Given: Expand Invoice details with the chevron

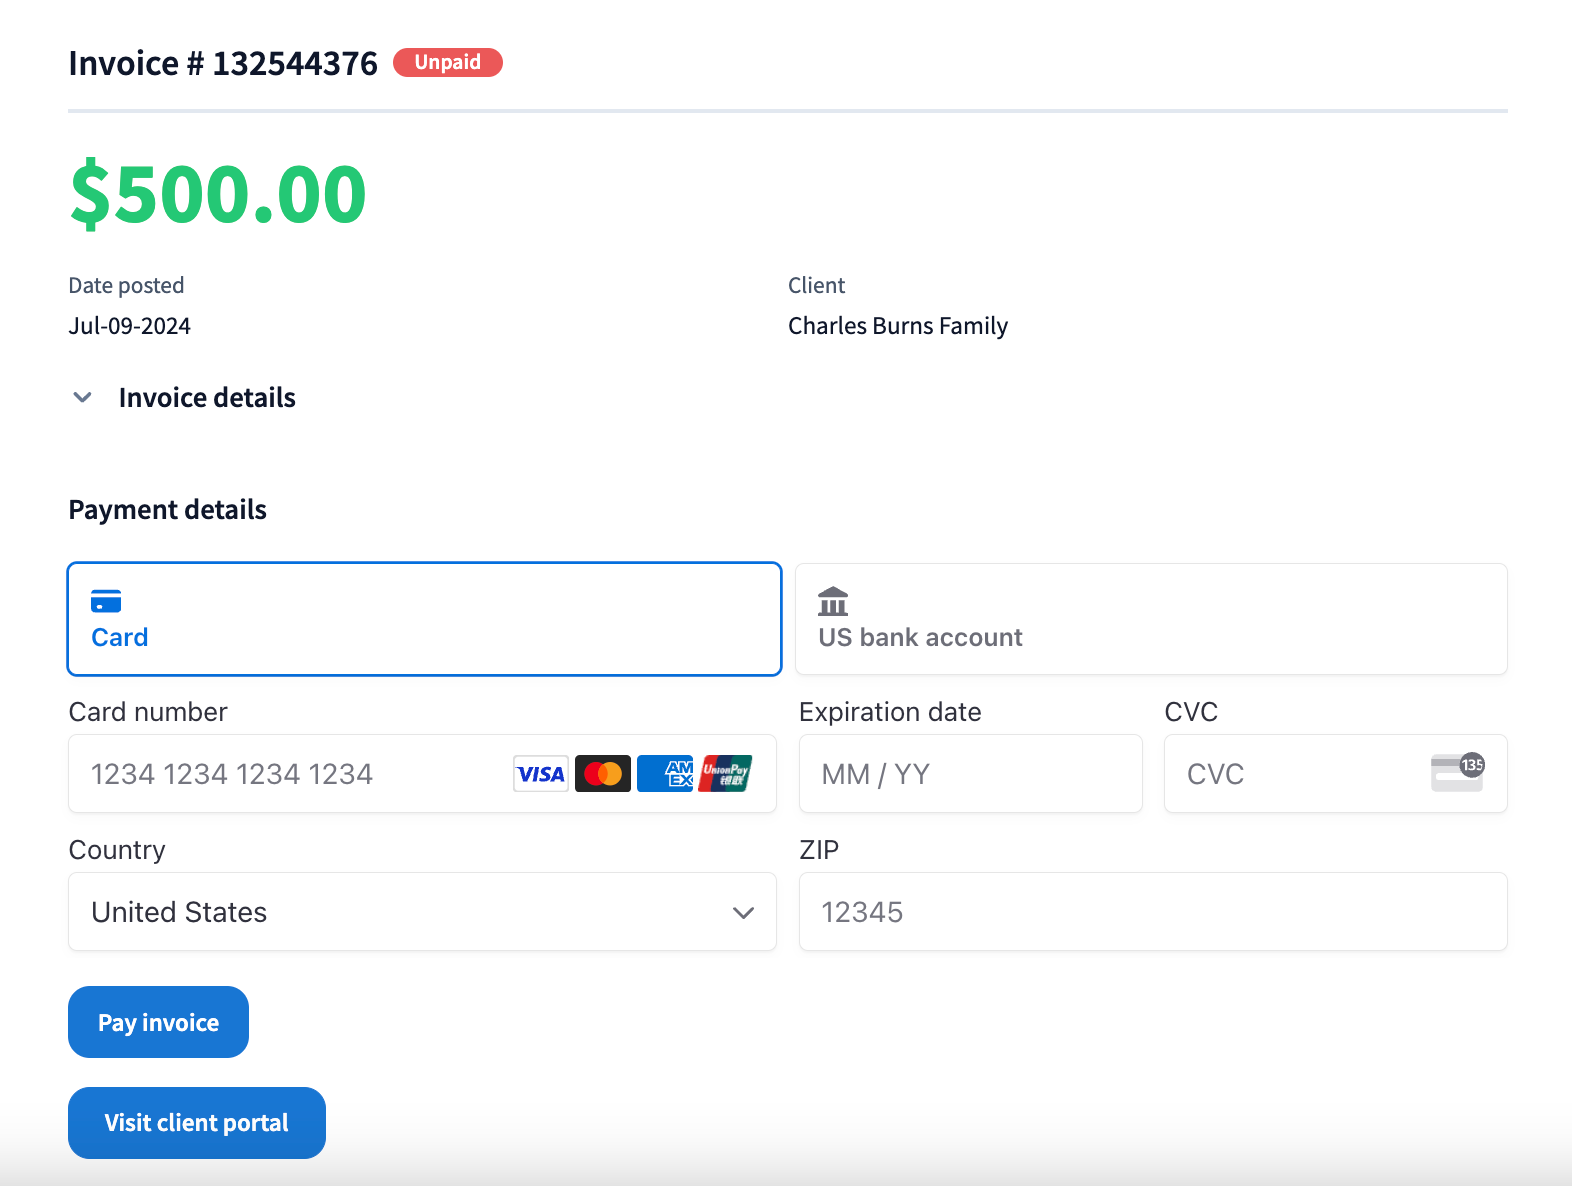Looking at the screenshot, I should coord(83,398).
